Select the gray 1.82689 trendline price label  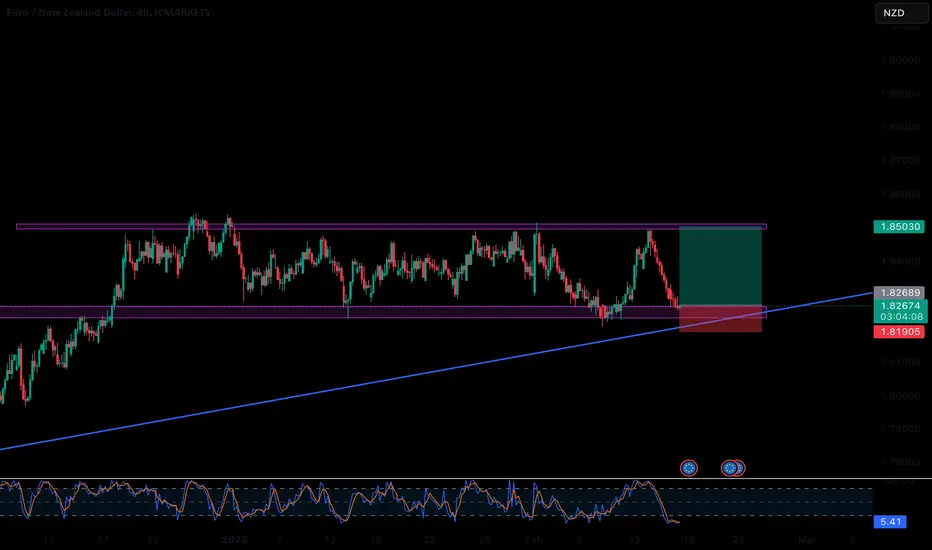pyautogui.click(x=899, y=293)
